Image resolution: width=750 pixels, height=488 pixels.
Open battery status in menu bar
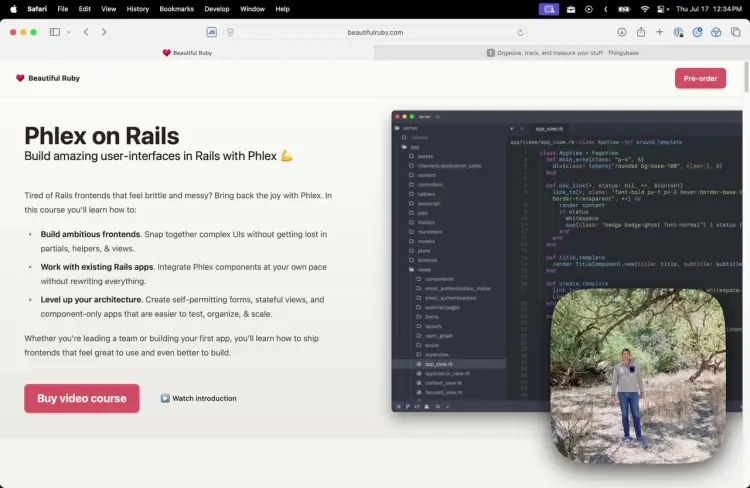[x=624, y=9]
